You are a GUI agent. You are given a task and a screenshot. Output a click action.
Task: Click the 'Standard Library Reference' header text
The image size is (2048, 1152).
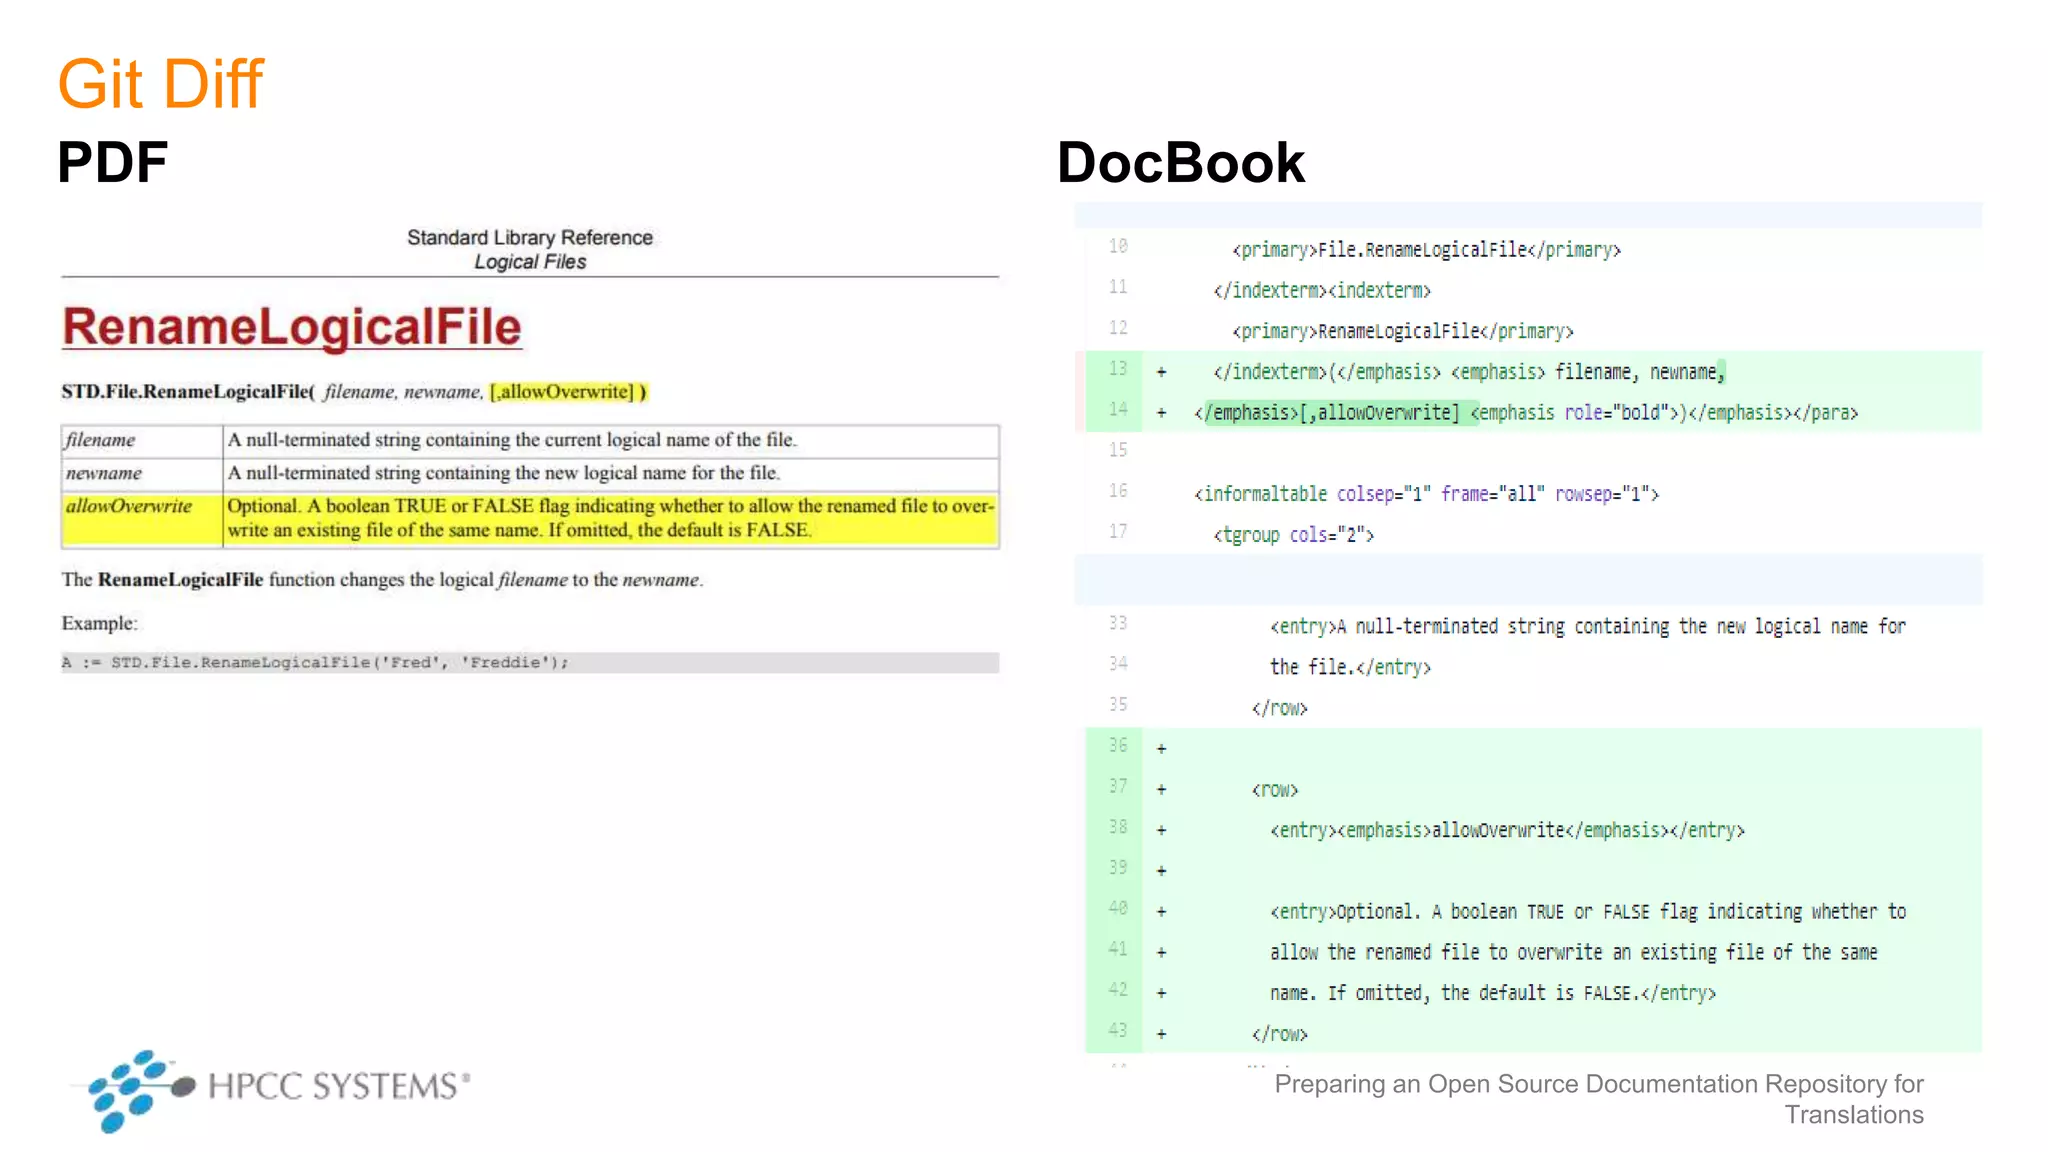(x=530, y=237)
